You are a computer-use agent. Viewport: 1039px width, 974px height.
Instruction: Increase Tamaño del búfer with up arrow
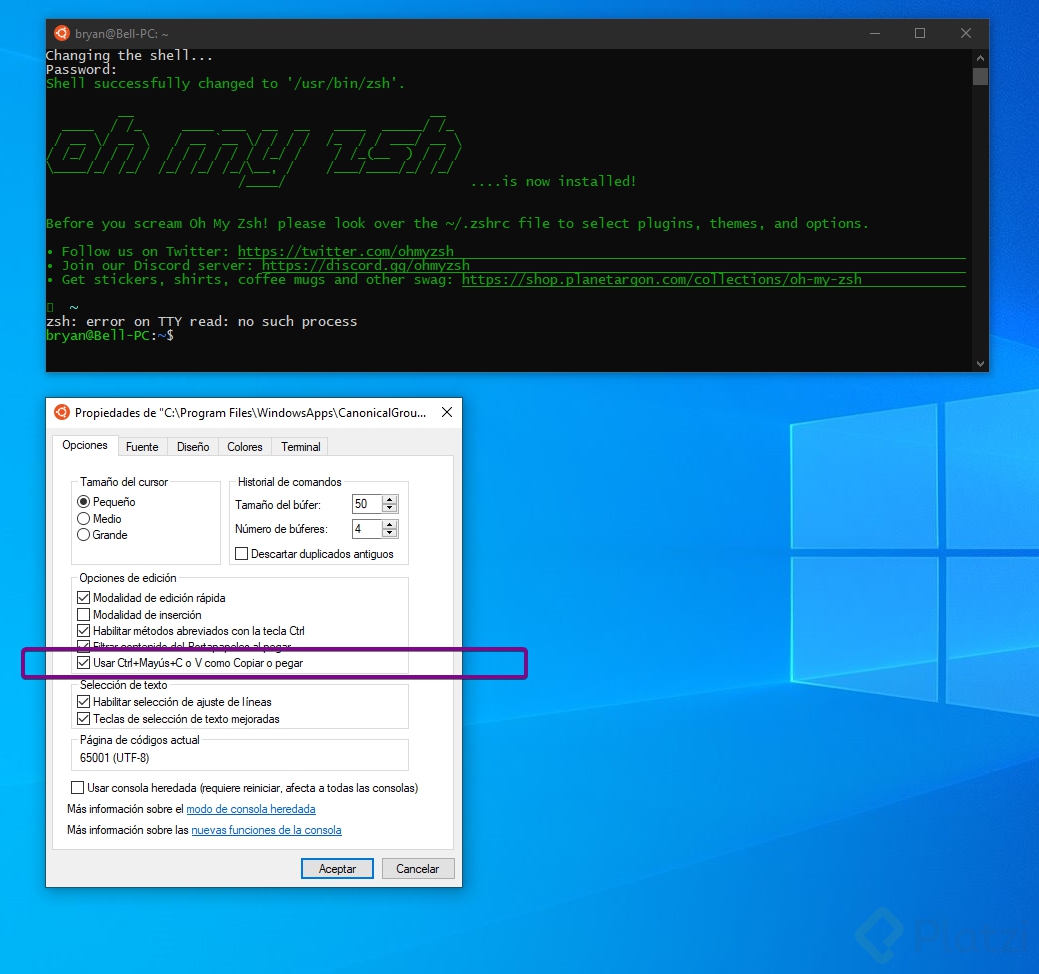coord(390,500)
